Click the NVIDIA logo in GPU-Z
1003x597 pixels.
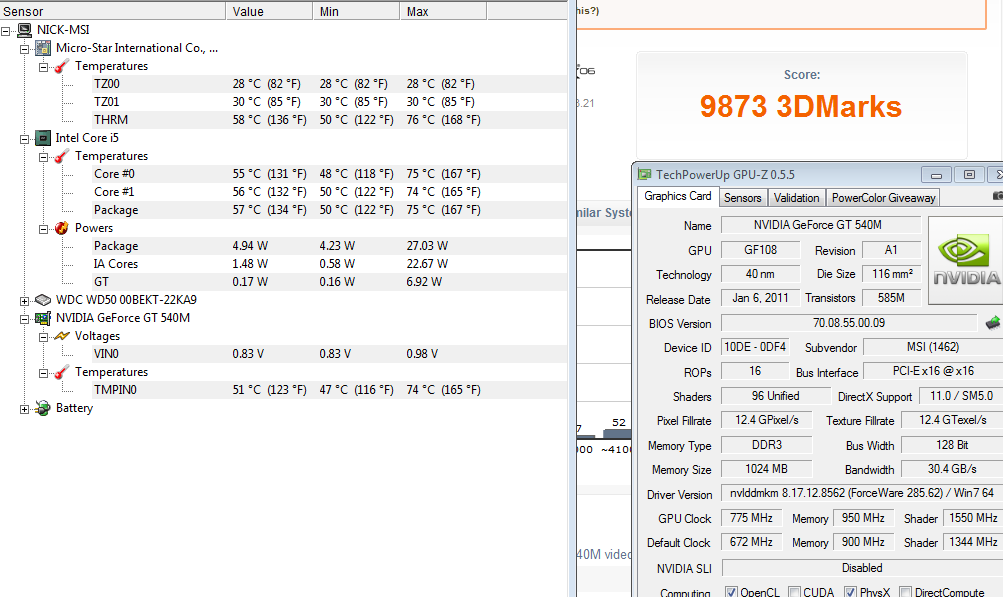click(x=966, y=260)
